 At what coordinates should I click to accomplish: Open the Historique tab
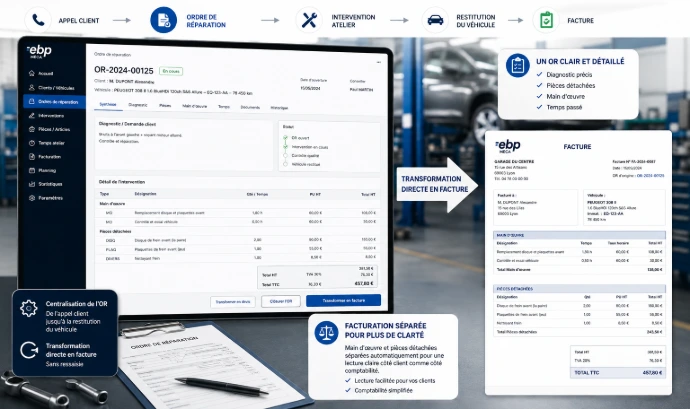click(279, 107)
